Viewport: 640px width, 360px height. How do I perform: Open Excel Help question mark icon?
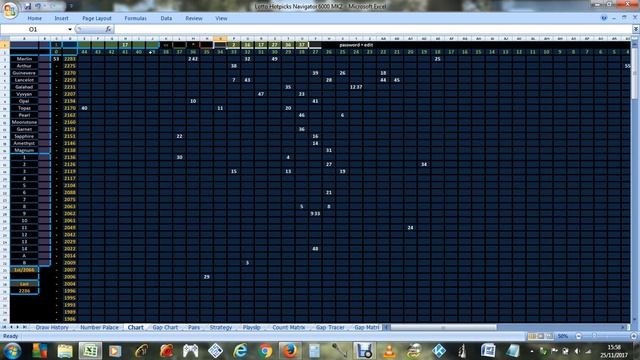point(604,18)
